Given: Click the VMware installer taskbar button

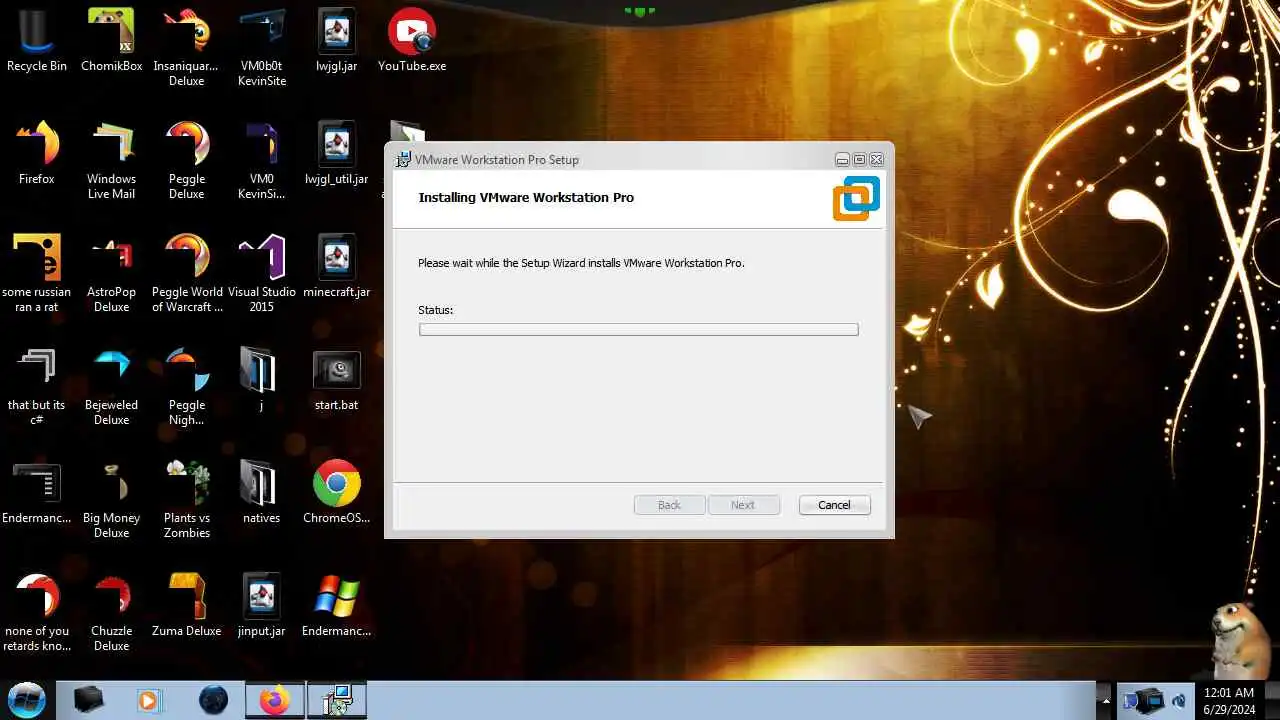Looking at the screenshot, I should pos(336,700).
